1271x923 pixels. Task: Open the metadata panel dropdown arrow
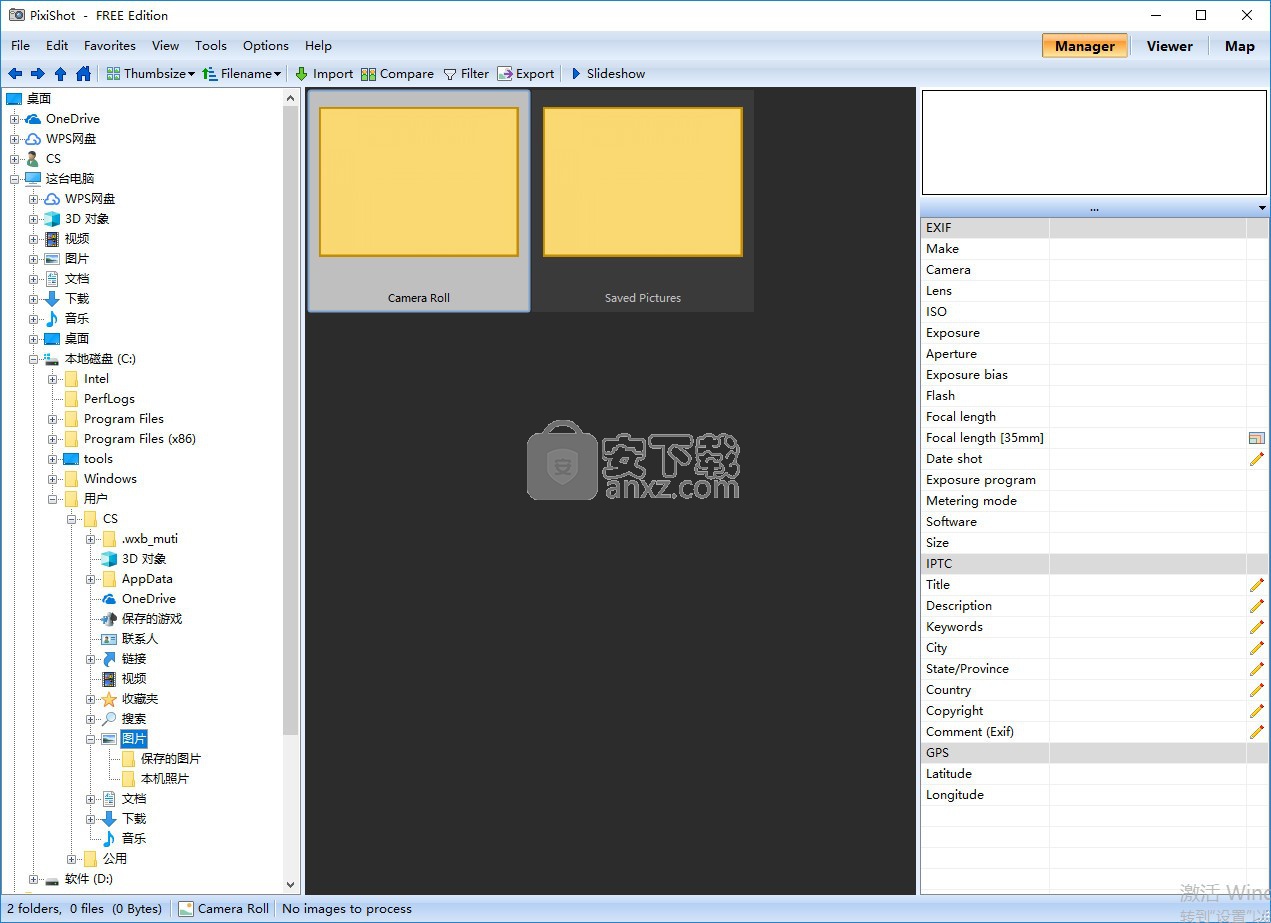coord(1264,208)
